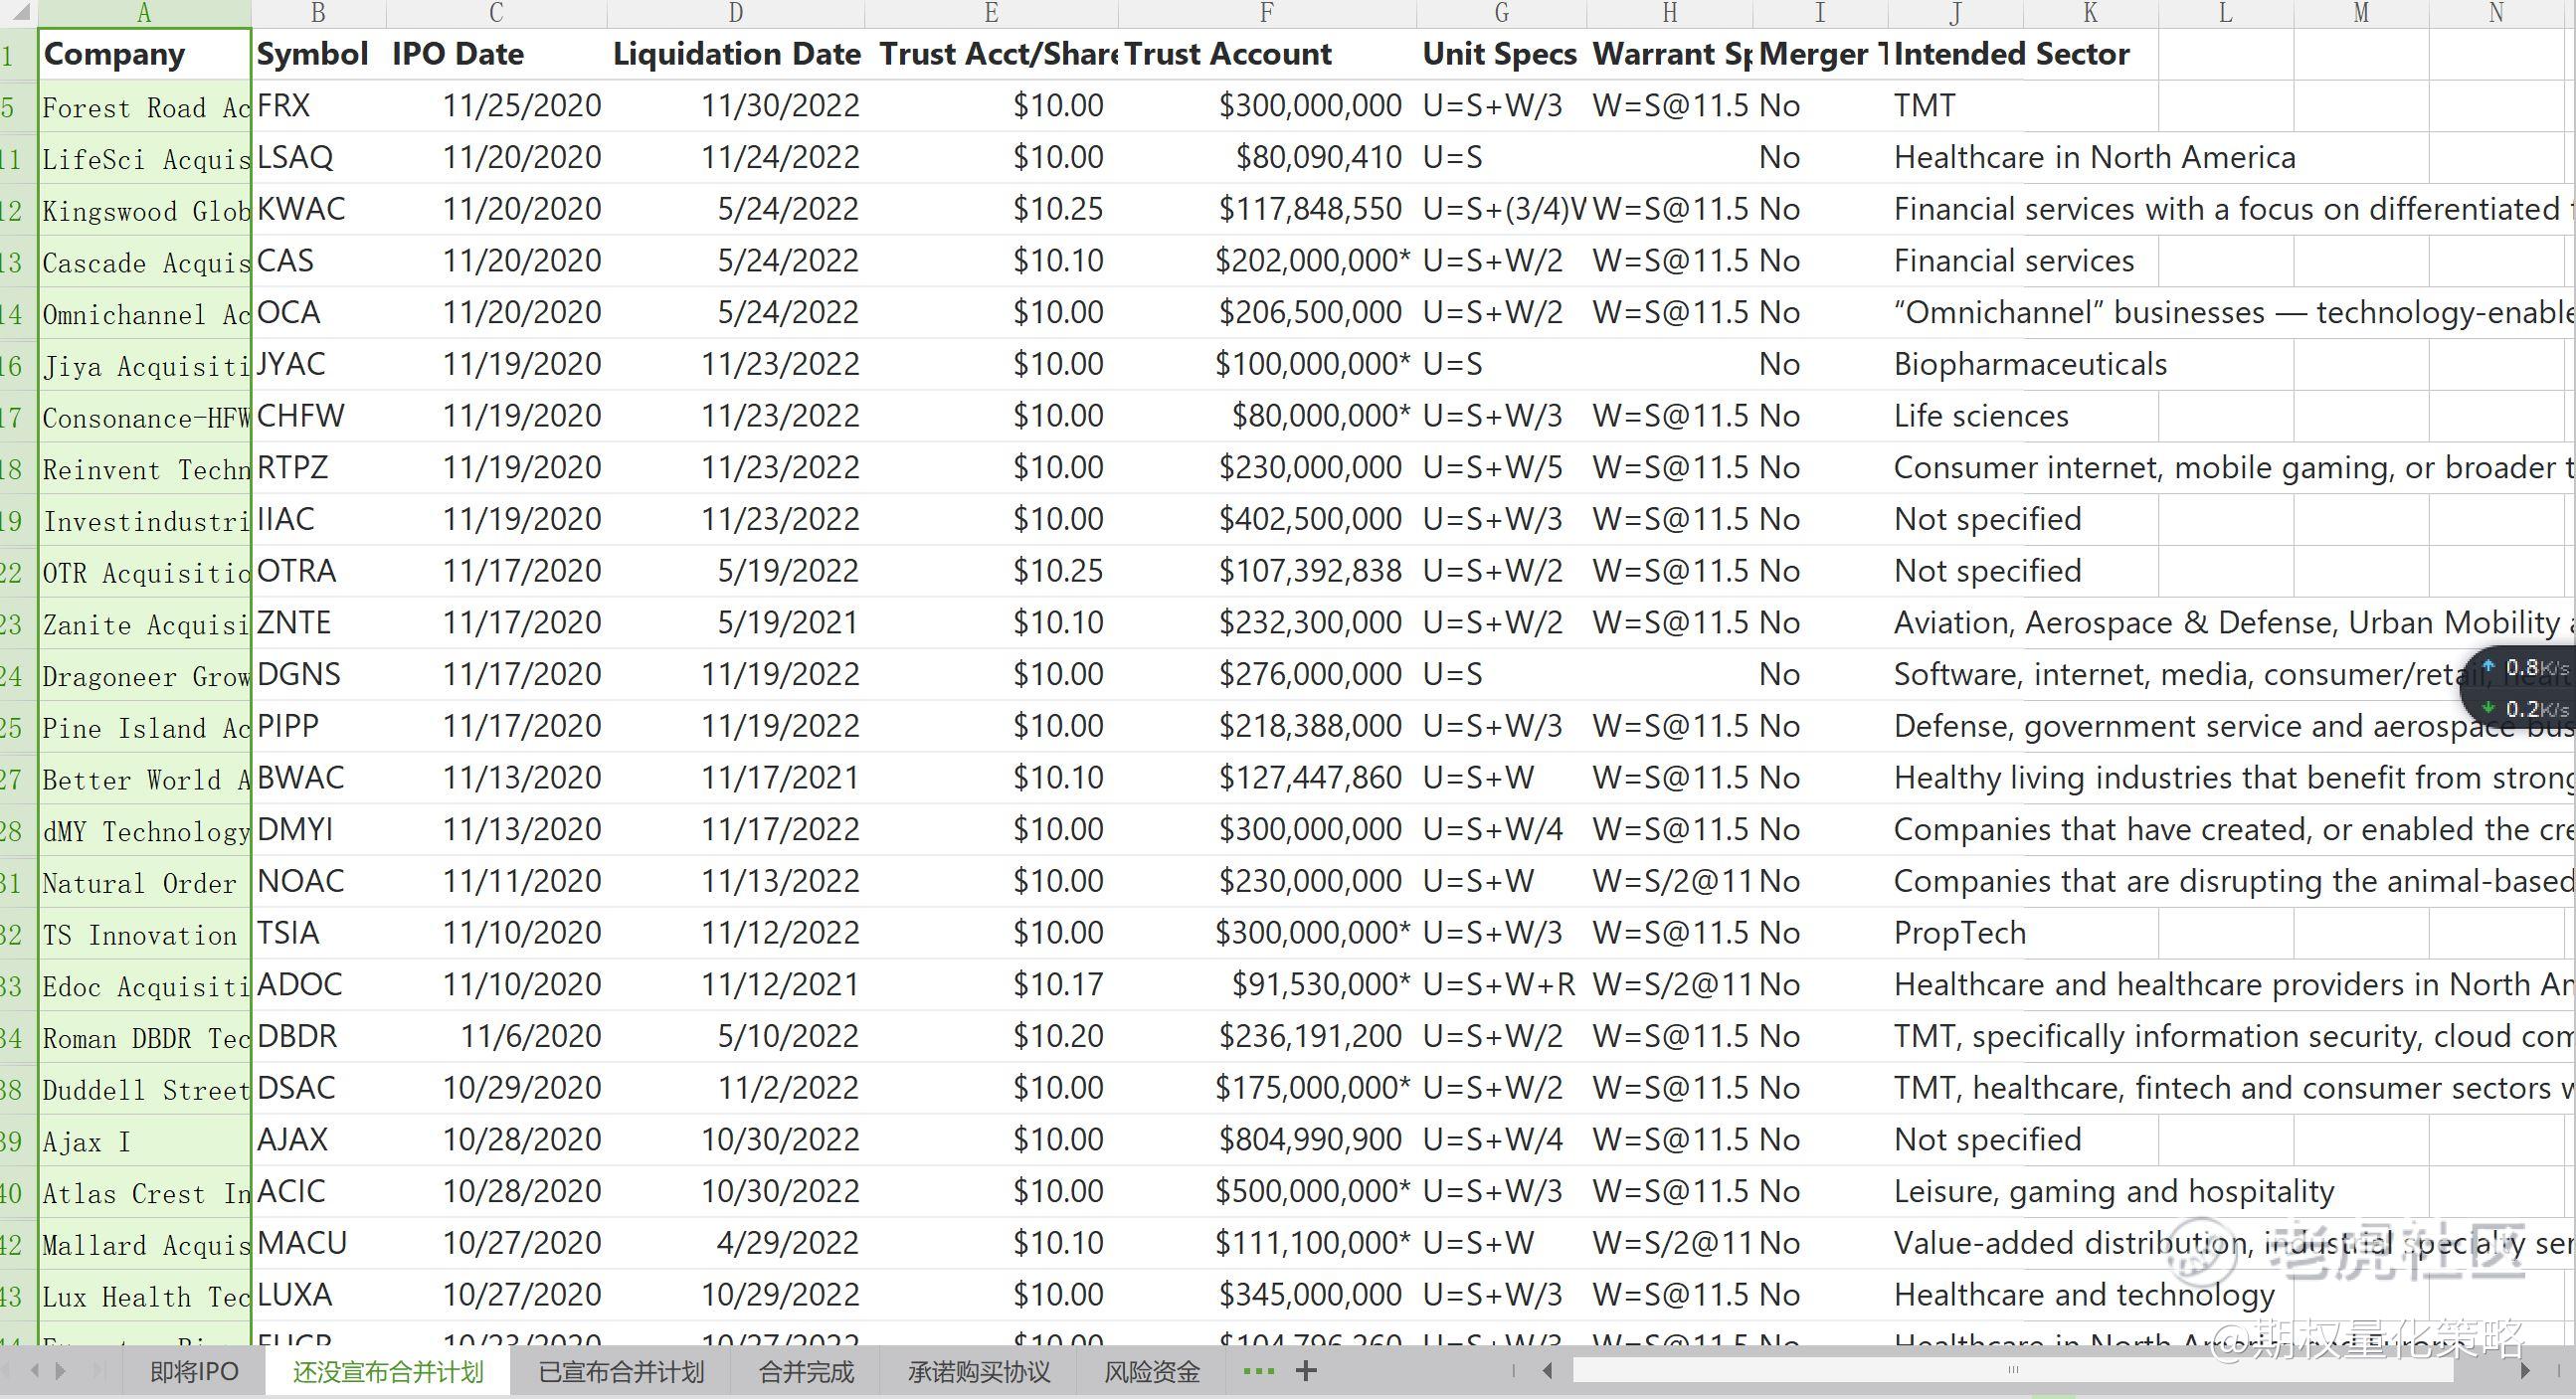Switch to 已宣布合并计划 sheet tab
The image size is (2576, 1399).
[621, 1372]
